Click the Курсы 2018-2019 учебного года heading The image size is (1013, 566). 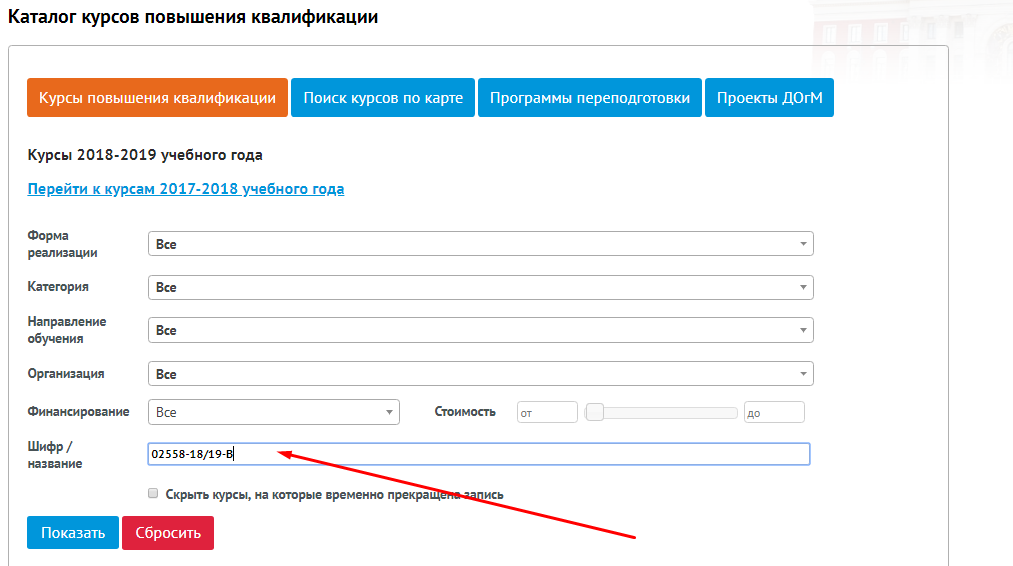click(x=145, y=155)
